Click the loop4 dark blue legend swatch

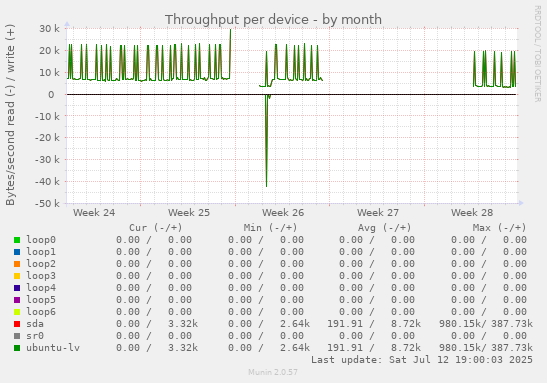click(x=17, y=288)
